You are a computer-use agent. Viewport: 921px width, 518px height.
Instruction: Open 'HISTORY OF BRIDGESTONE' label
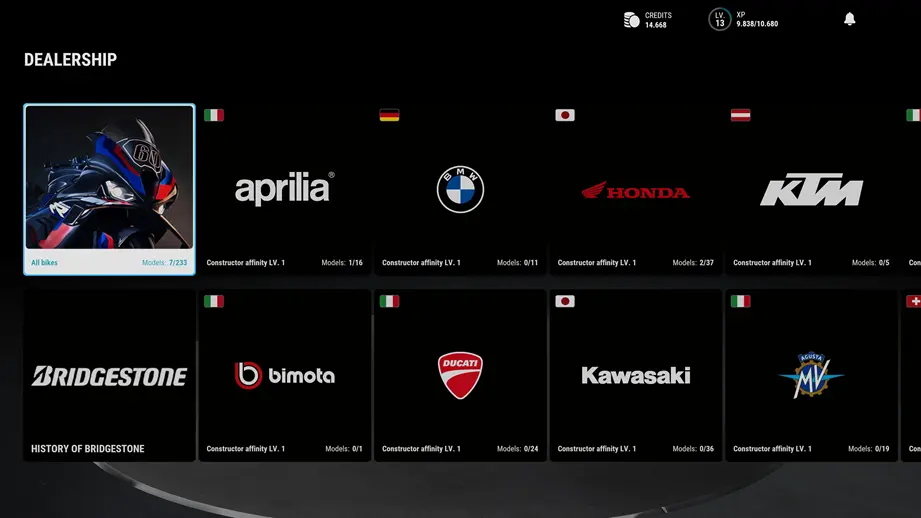(88, 449)
